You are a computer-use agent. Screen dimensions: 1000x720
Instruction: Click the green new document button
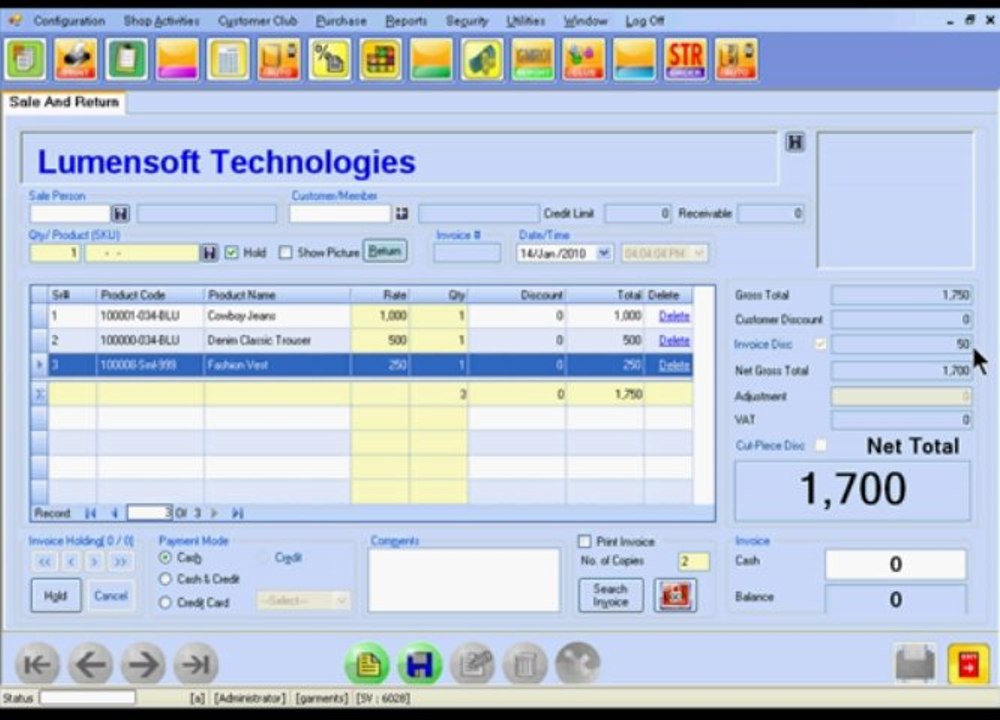pos(367,665)
